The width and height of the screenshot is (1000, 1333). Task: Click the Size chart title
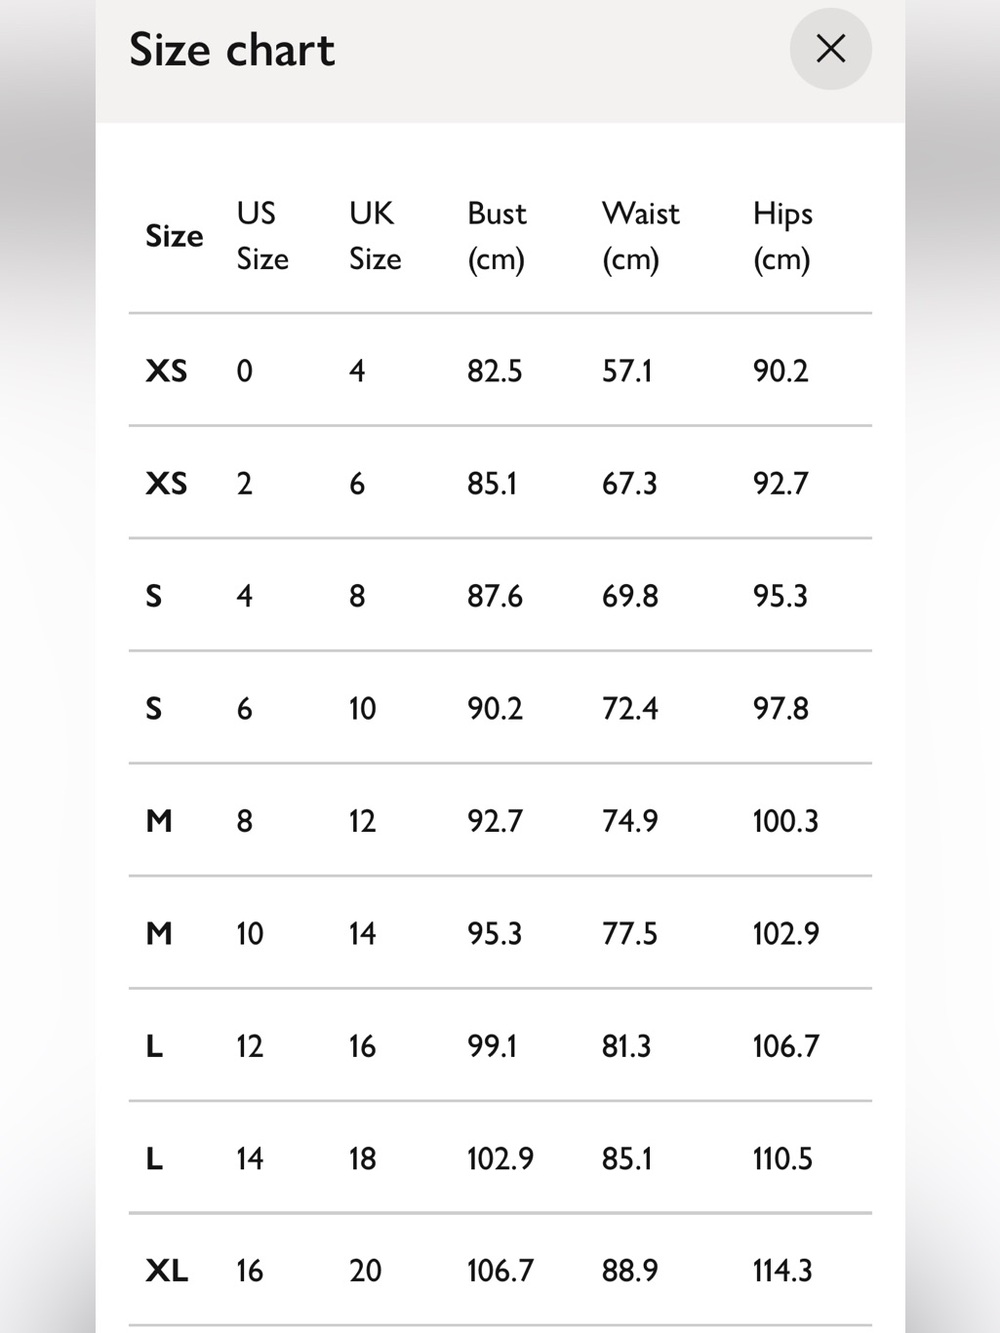tap(232, 50)
